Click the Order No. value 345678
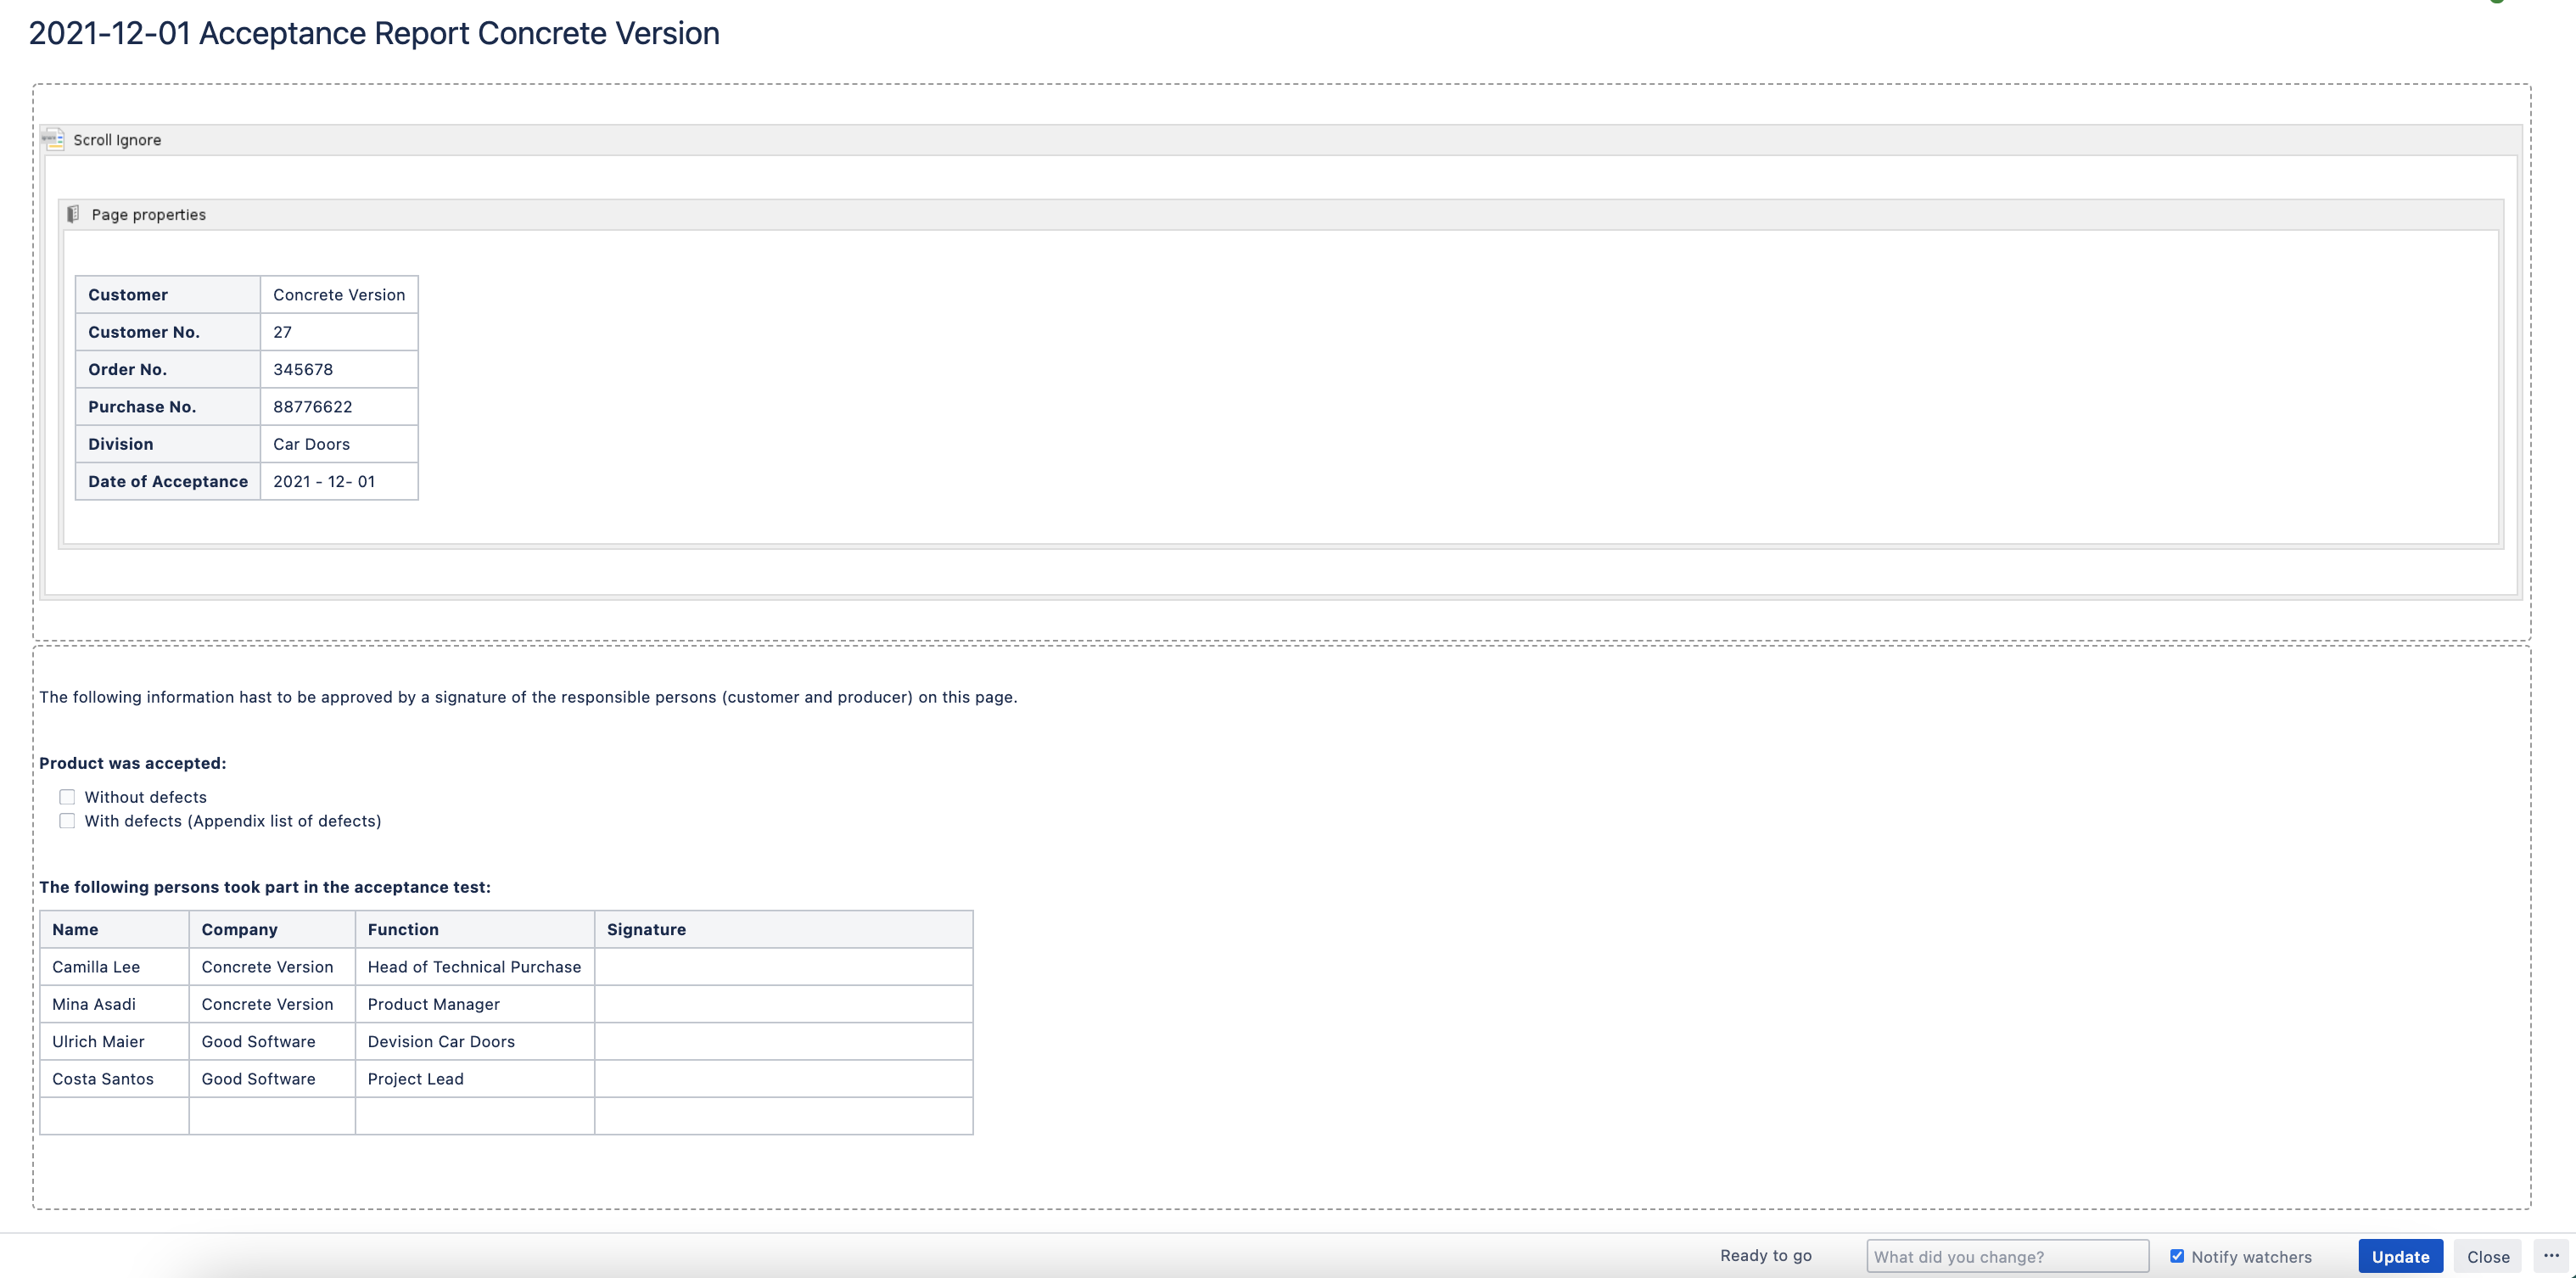Image resolution: width=2576 pixels, height=1278 pixels. [x=303, y=369]
